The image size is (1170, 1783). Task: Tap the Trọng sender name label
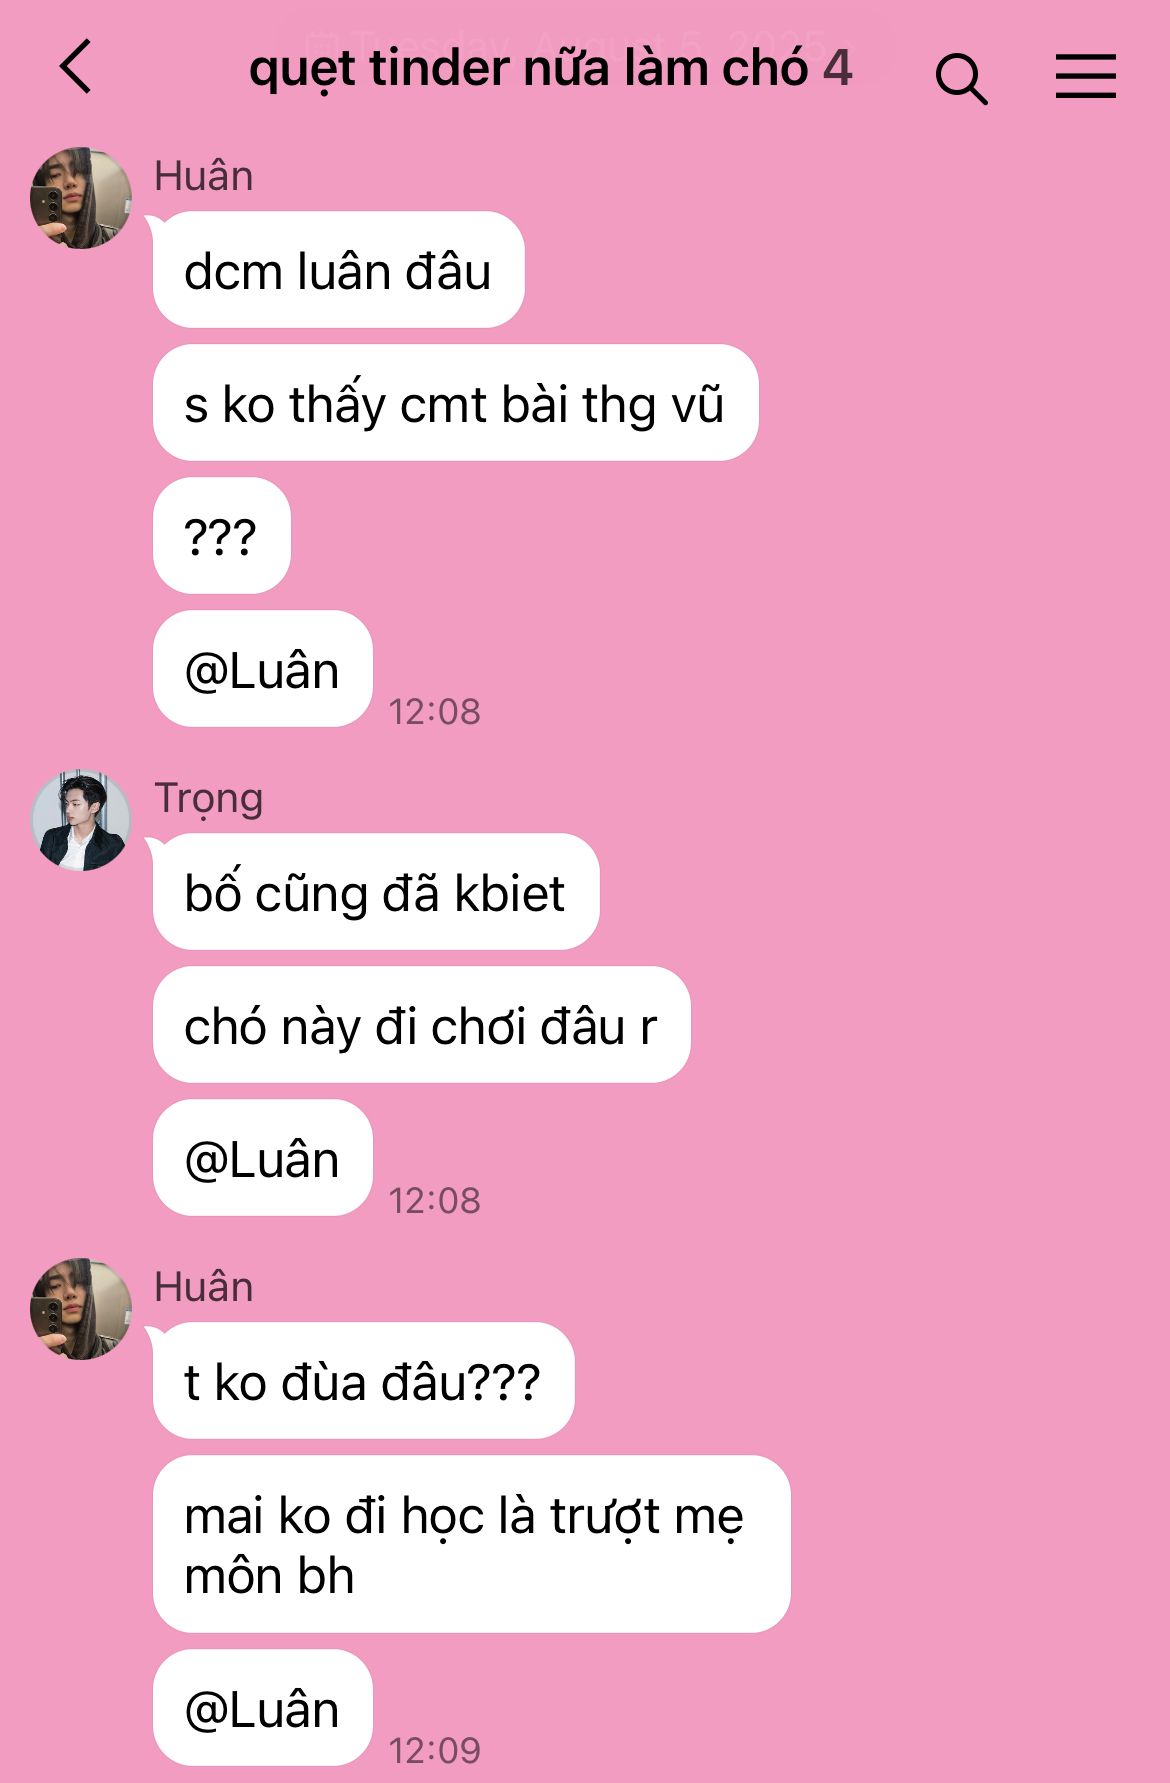209,798
